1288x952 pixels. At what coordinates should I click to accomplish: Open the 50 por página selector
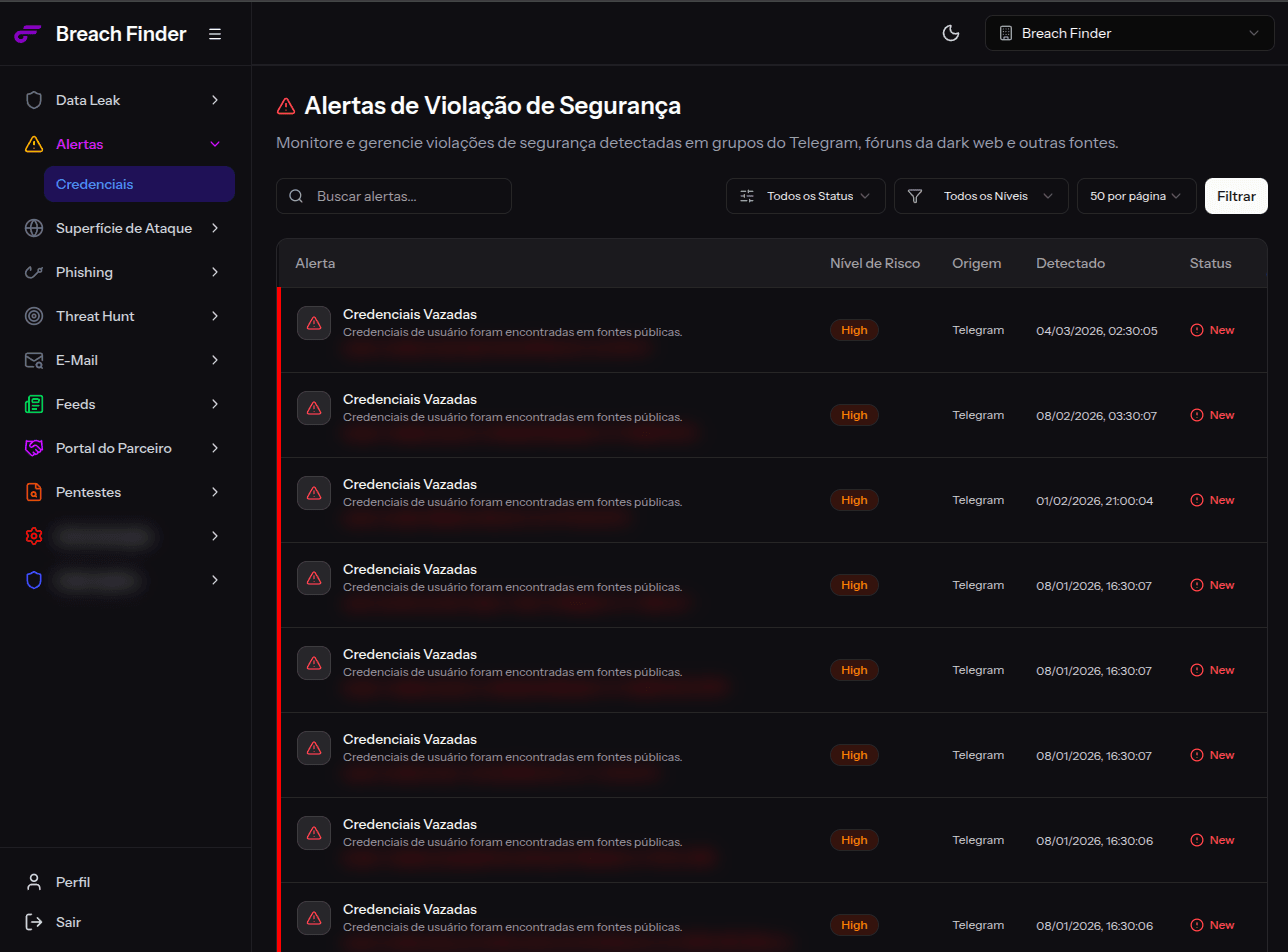1136,196
